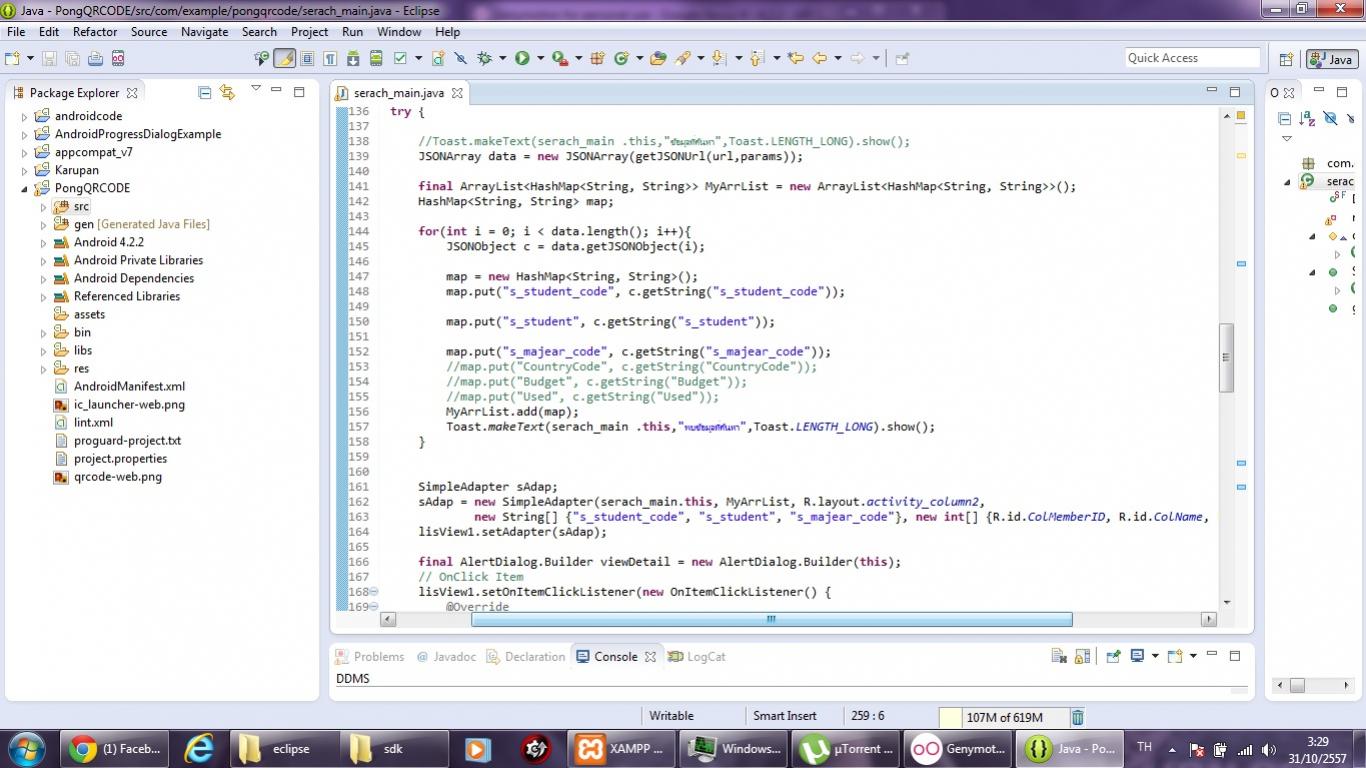Select the Java perspective button
The width and height of the screenshot is (1366, 768).
[x=1331, y=59]
